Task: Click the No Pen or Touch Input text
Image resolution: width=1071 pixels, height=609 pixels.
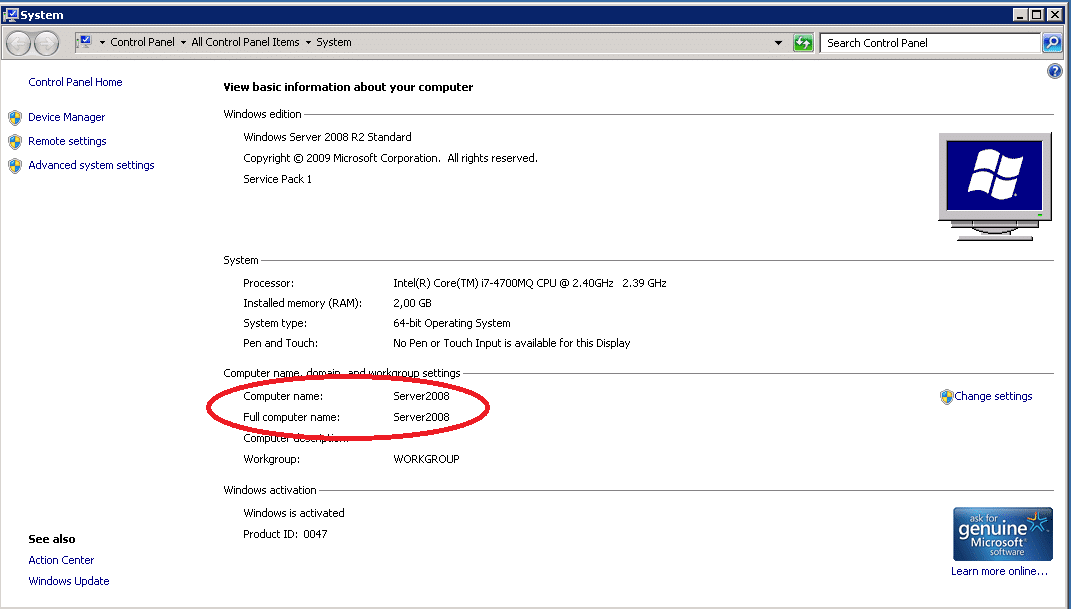Action: point(512,343)
